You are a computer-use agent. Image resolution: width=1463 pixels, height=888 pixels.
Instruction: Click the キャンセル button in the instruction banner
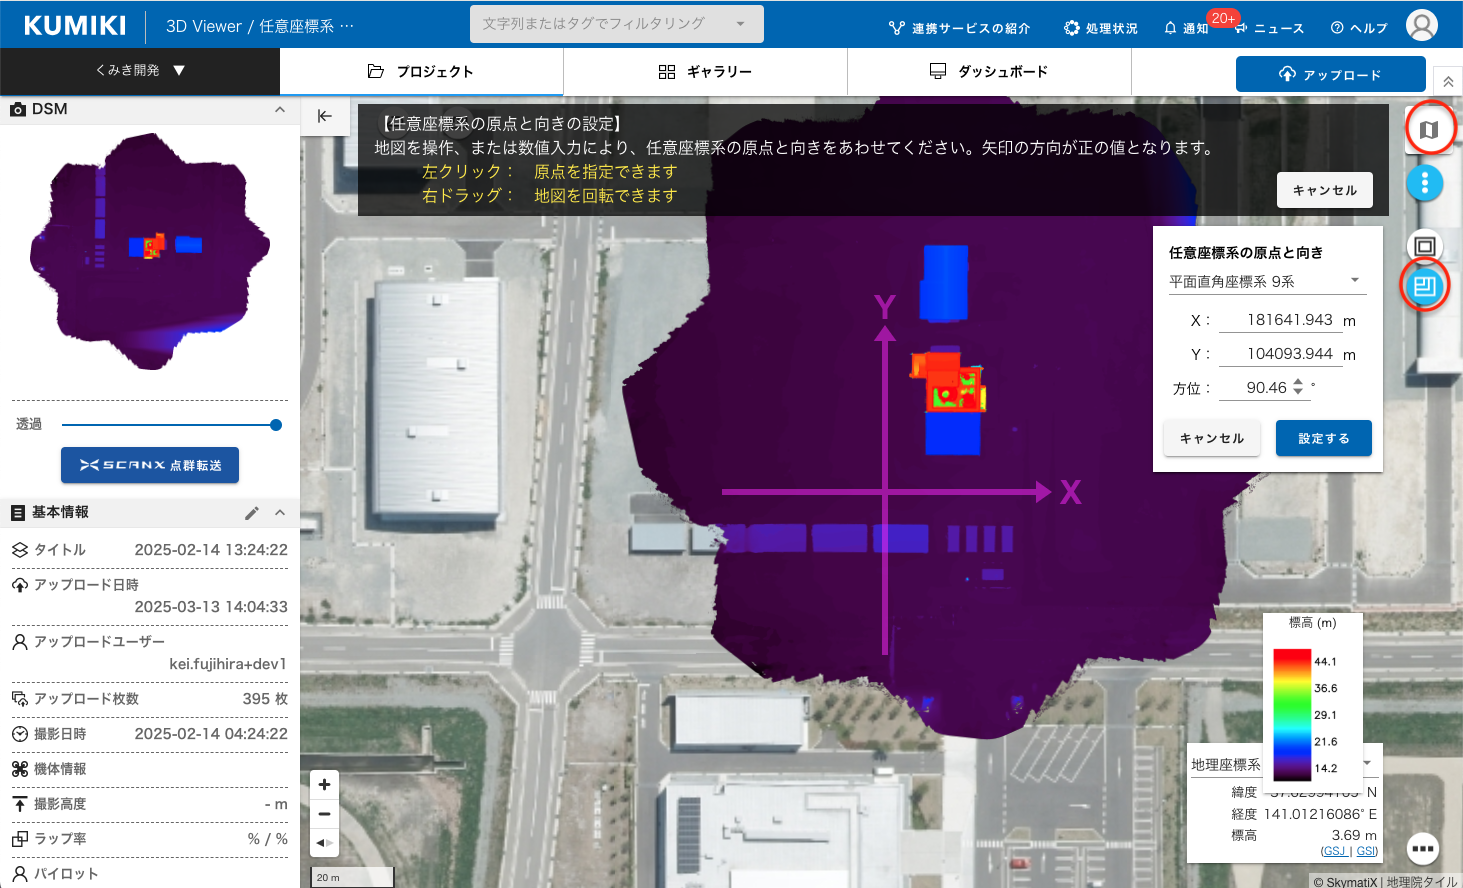1324,190
